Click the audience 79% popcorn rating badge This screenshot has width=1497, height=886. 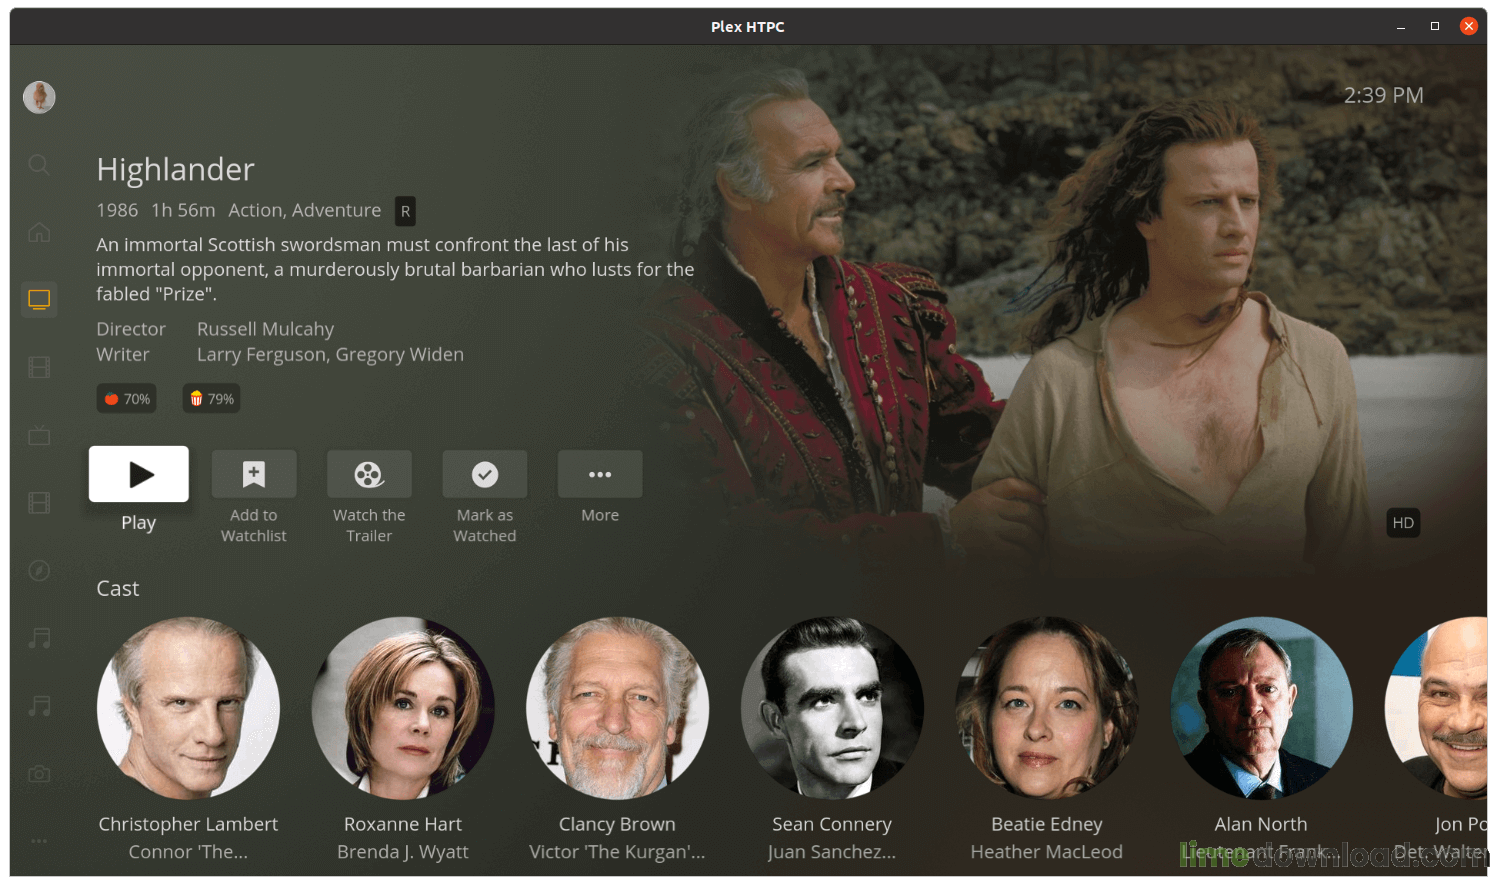click(211, 398)
